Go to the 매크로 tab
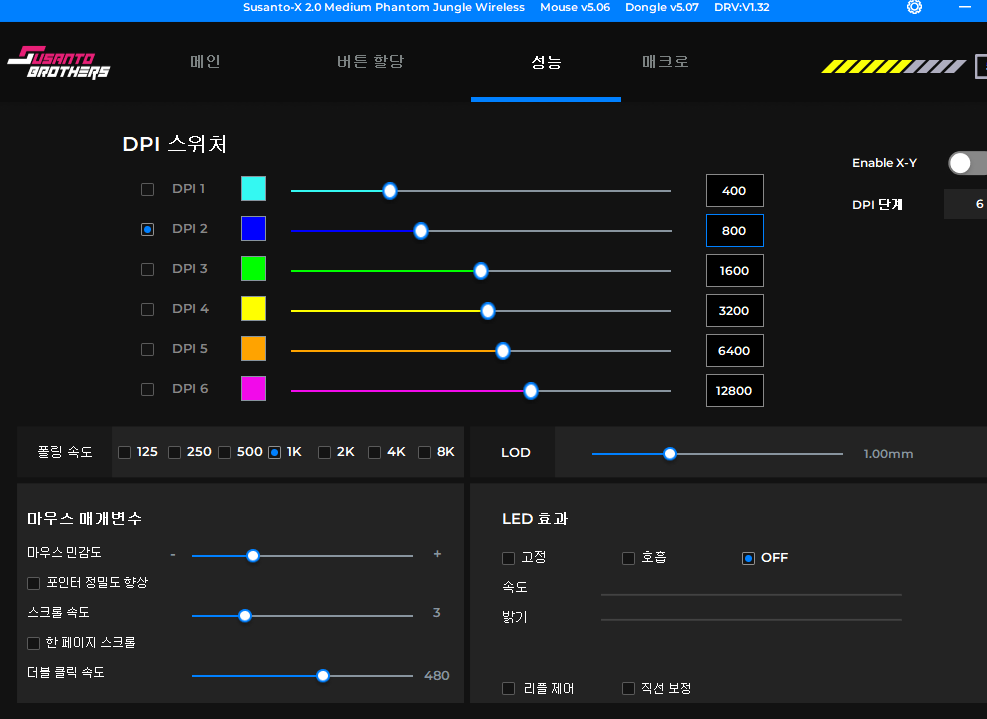This screenshot has height=719, width=987. click(665, 62)
